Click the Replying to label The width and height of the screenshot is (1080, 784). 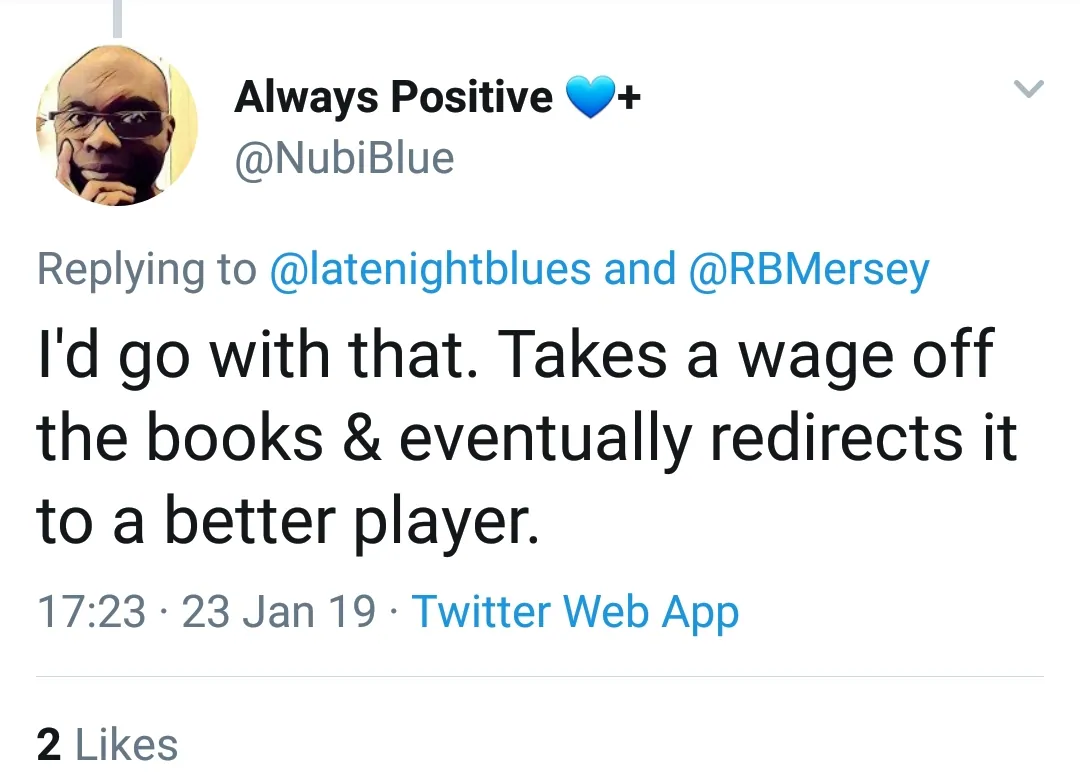coord(148,270)
